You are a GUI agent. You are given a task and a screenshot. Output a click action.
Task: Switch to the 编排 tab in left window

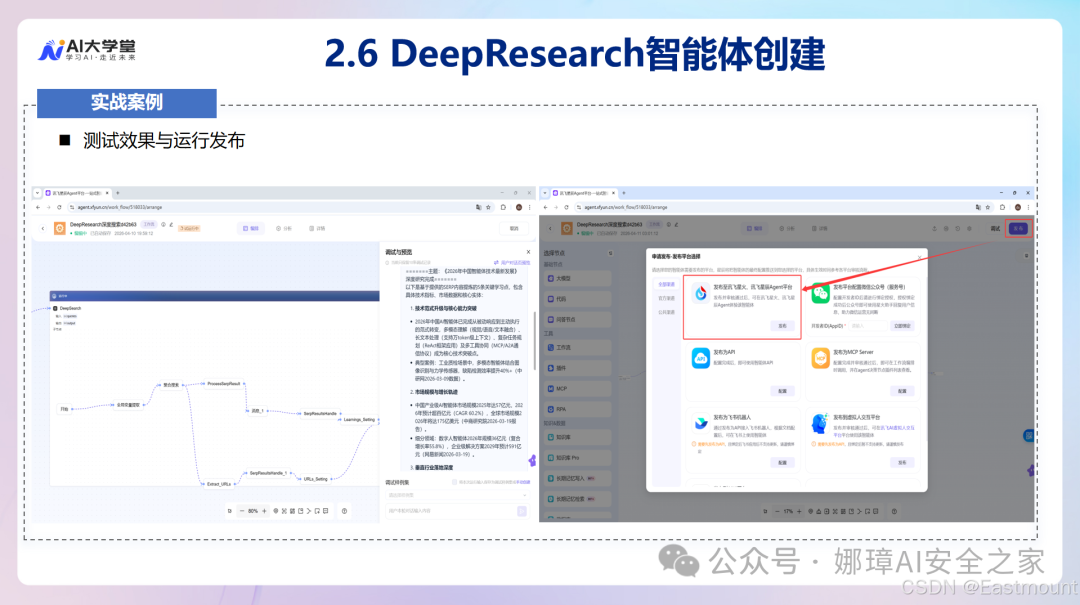251,228
